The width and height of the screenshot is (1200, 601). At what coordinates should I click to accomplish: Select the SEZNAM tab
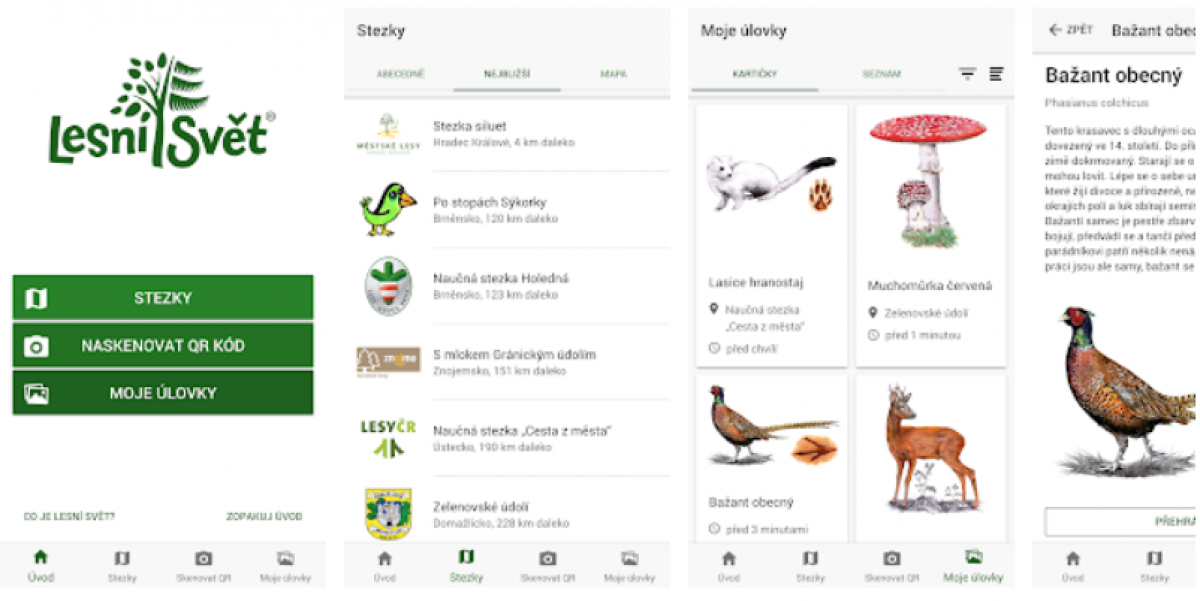[x=882, y=74]
